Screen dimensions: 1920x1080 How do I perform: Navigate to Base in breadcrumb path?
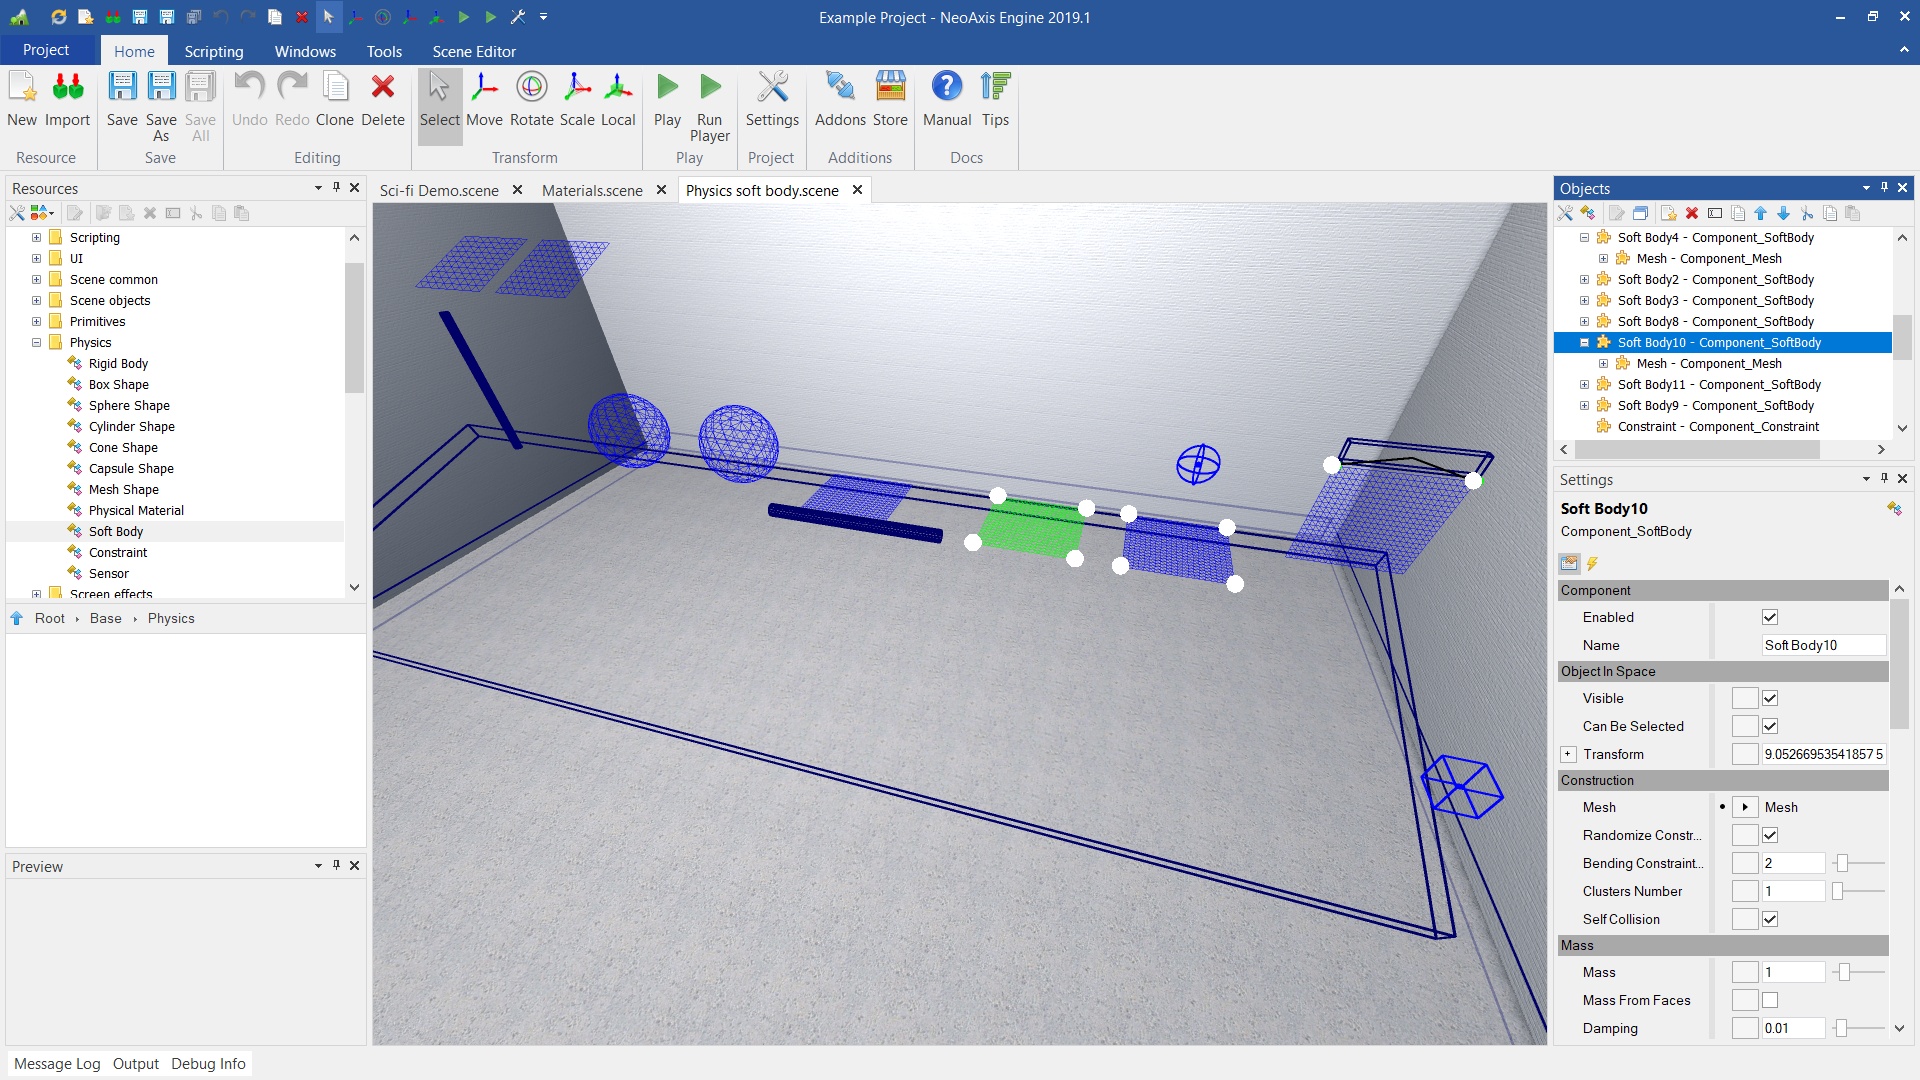pos(105,618)
